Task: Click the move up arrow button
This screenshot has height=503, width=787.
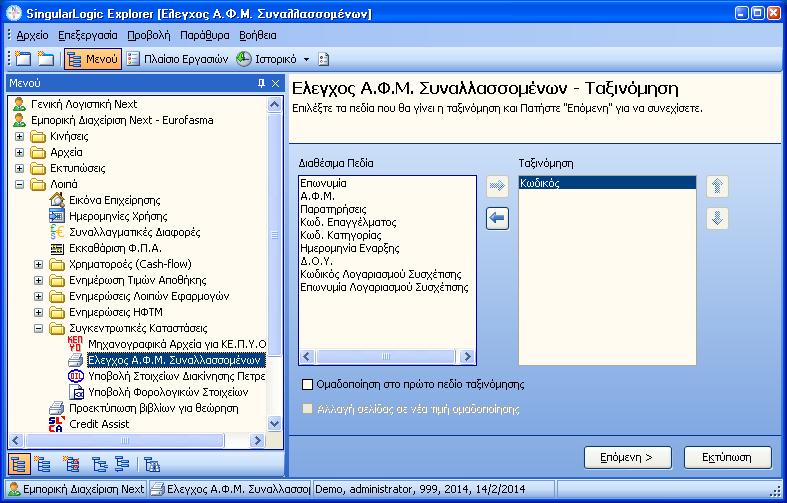Action: coord(717,186)
